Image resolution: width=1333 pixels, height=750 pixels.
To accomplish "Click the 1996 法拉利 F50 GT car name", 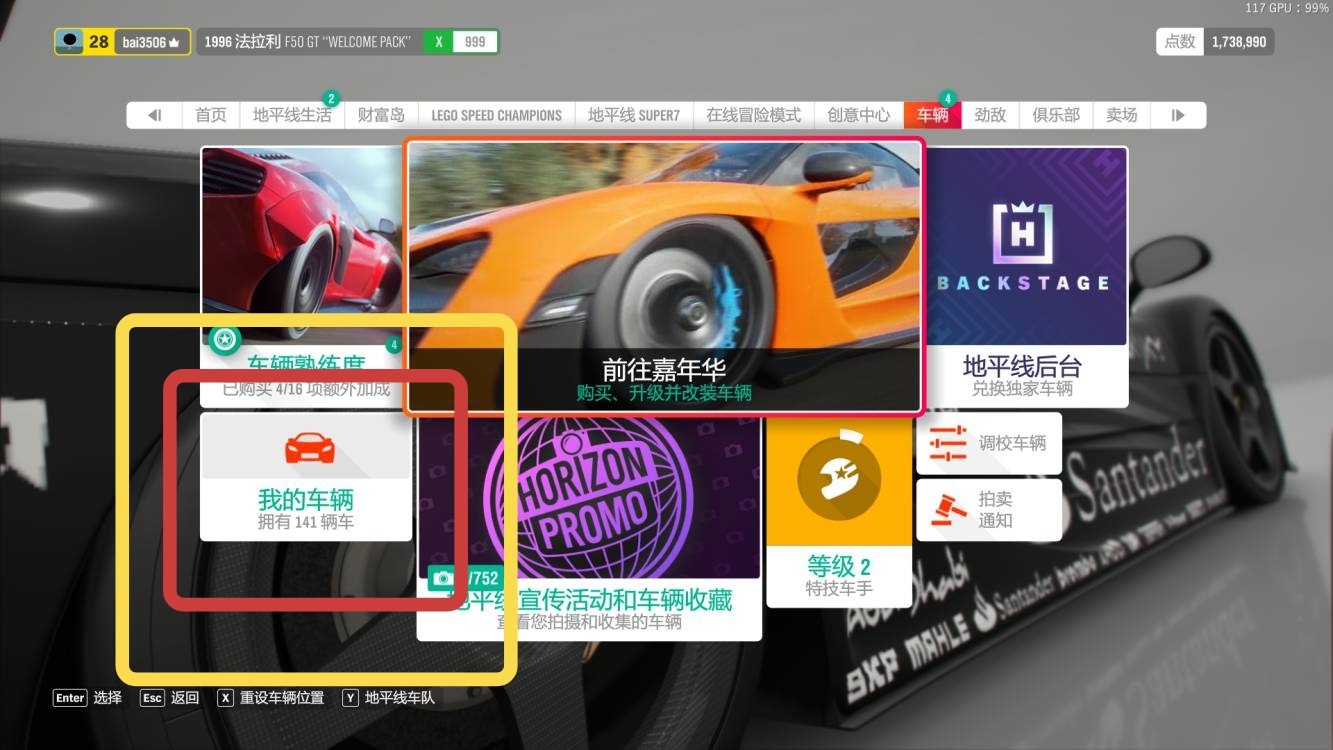I will point(308,42).
